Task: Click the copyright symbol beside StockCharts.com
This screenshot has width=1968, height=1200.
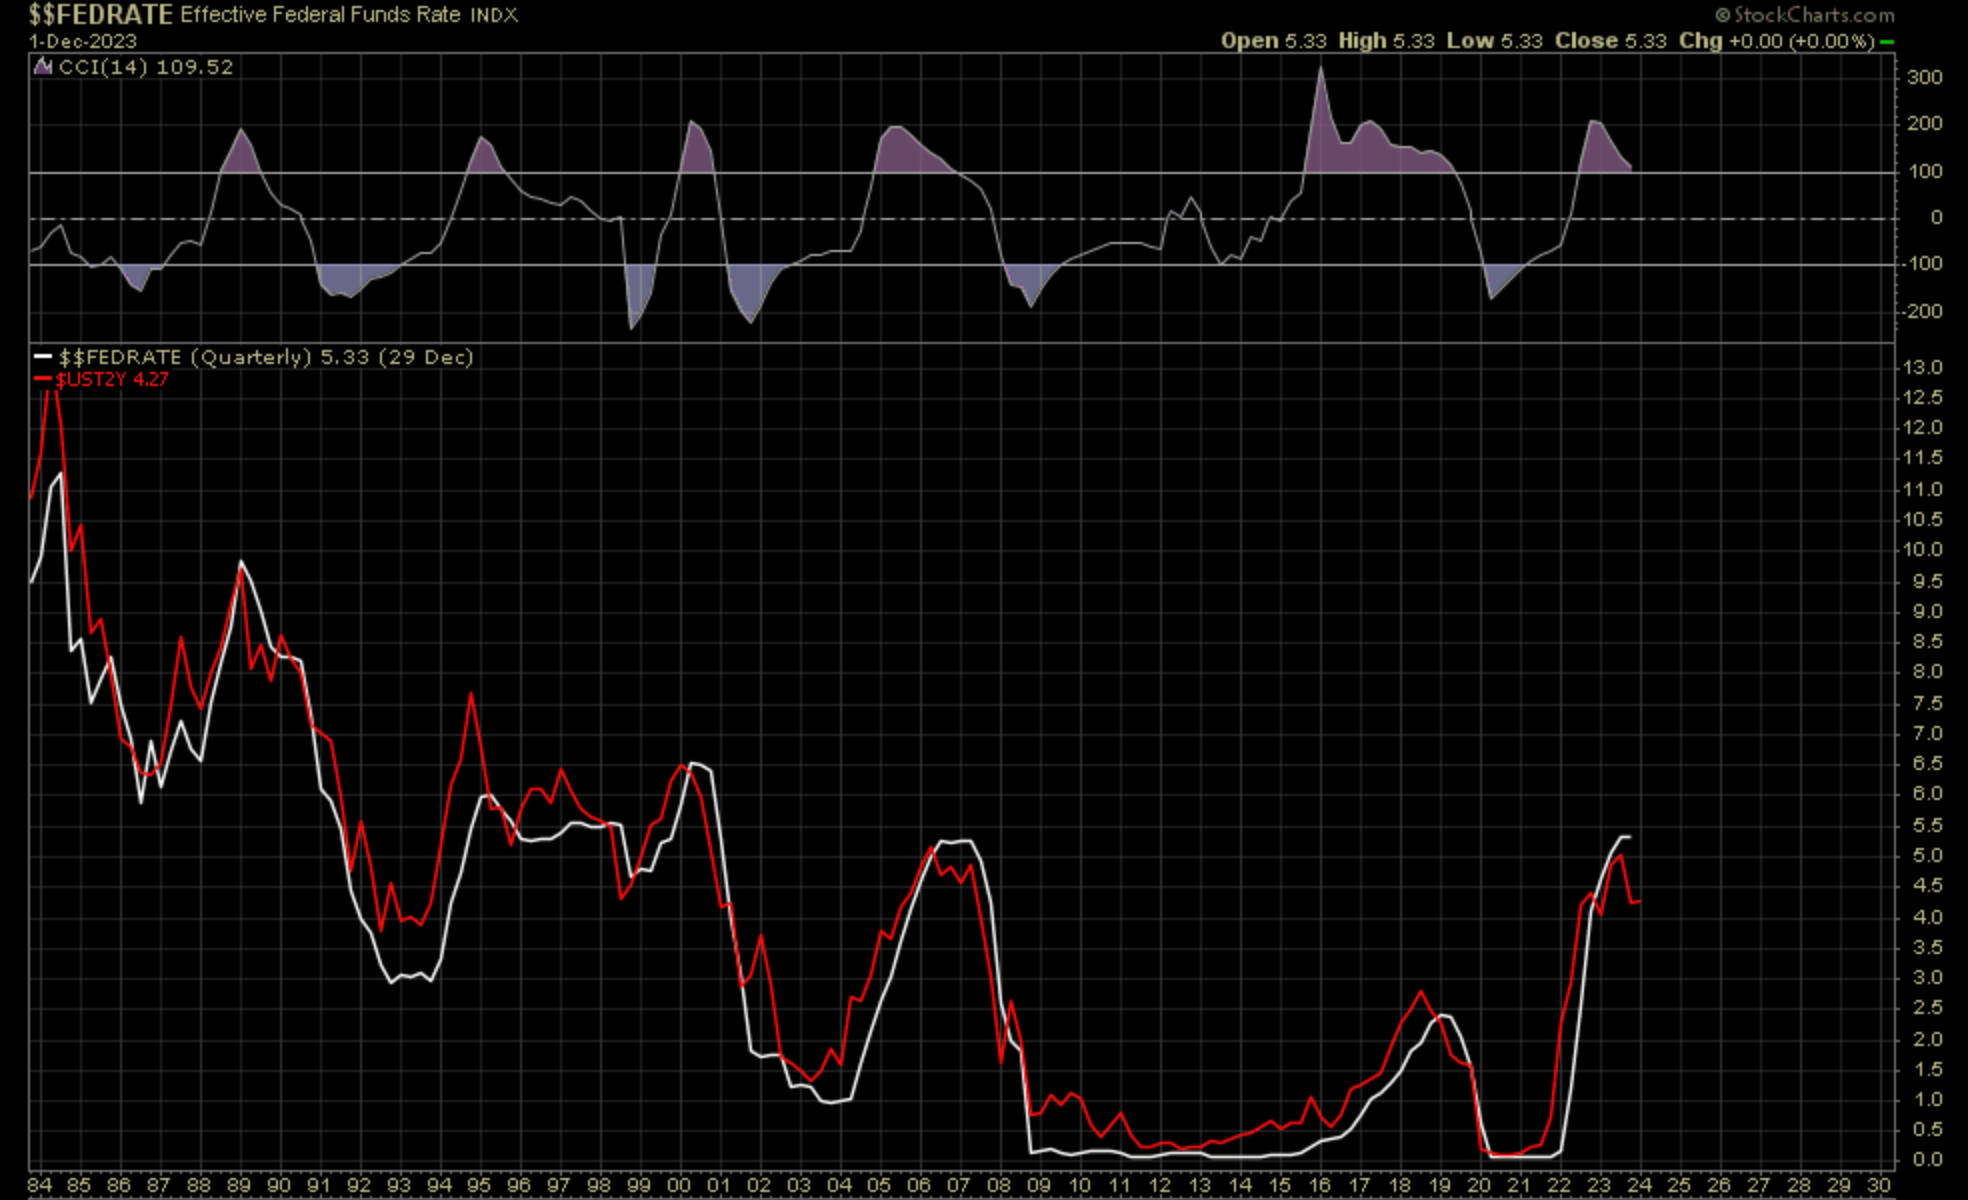Action: (1722, 15)
